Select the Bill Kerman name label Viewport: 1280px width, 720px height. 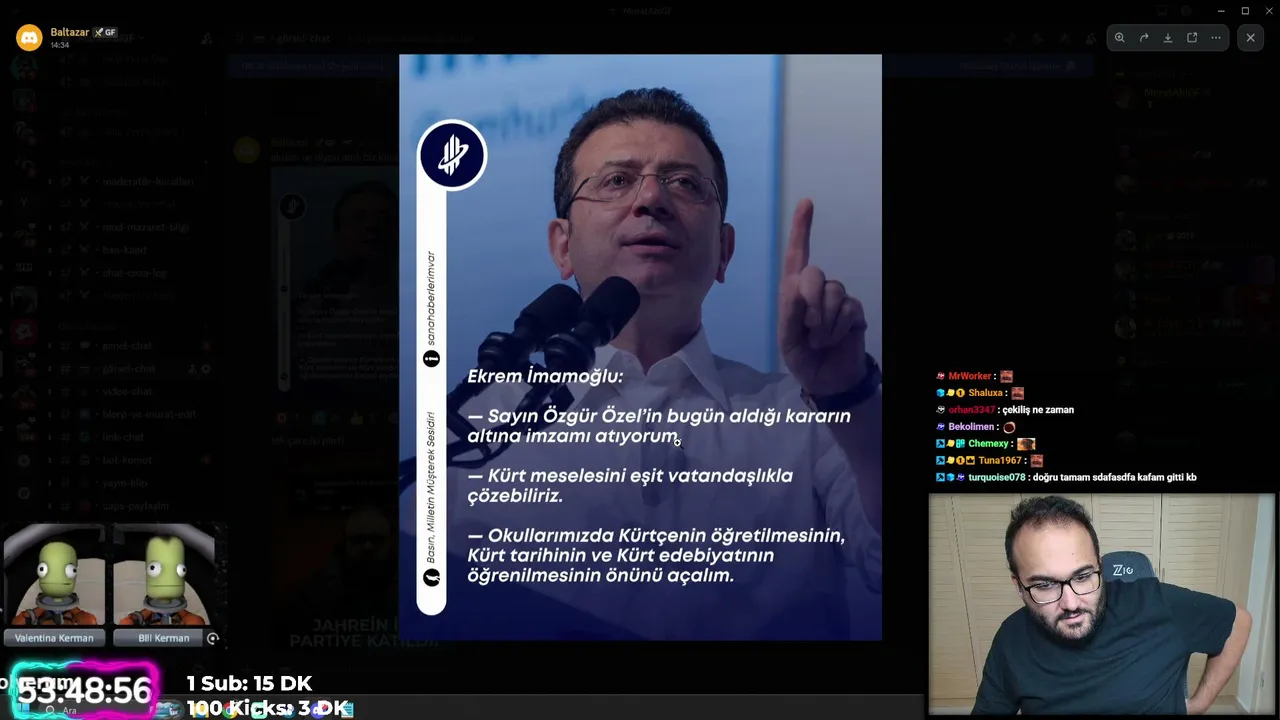click(163, 638)
